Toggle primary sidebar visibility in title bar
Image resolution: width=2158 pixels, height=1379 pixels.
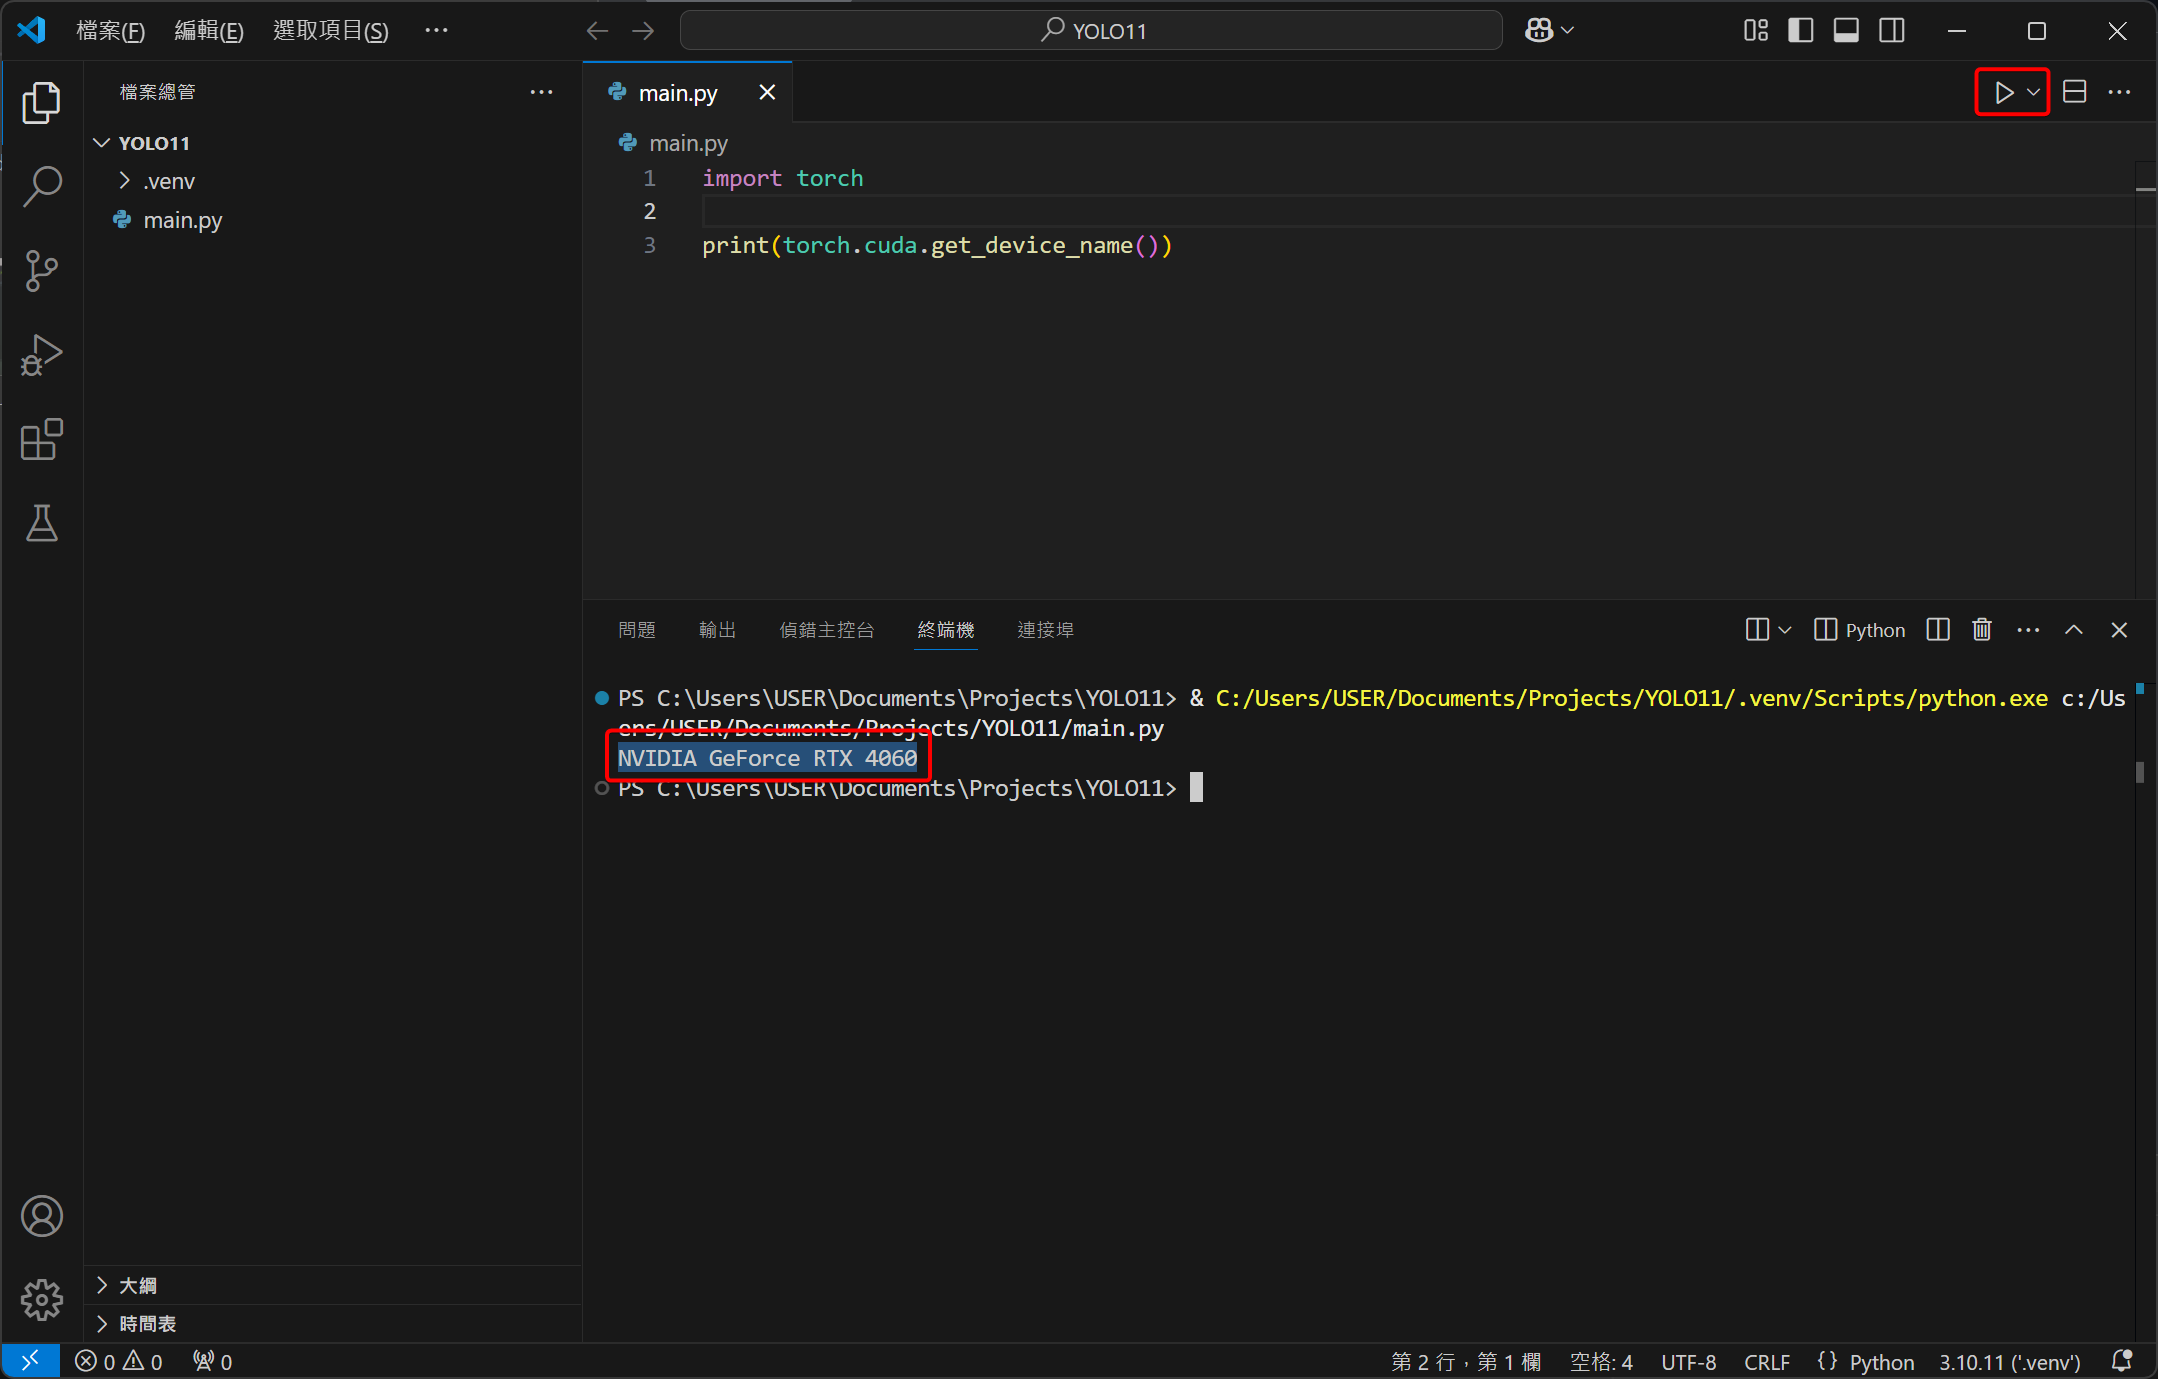(1800, 31)
